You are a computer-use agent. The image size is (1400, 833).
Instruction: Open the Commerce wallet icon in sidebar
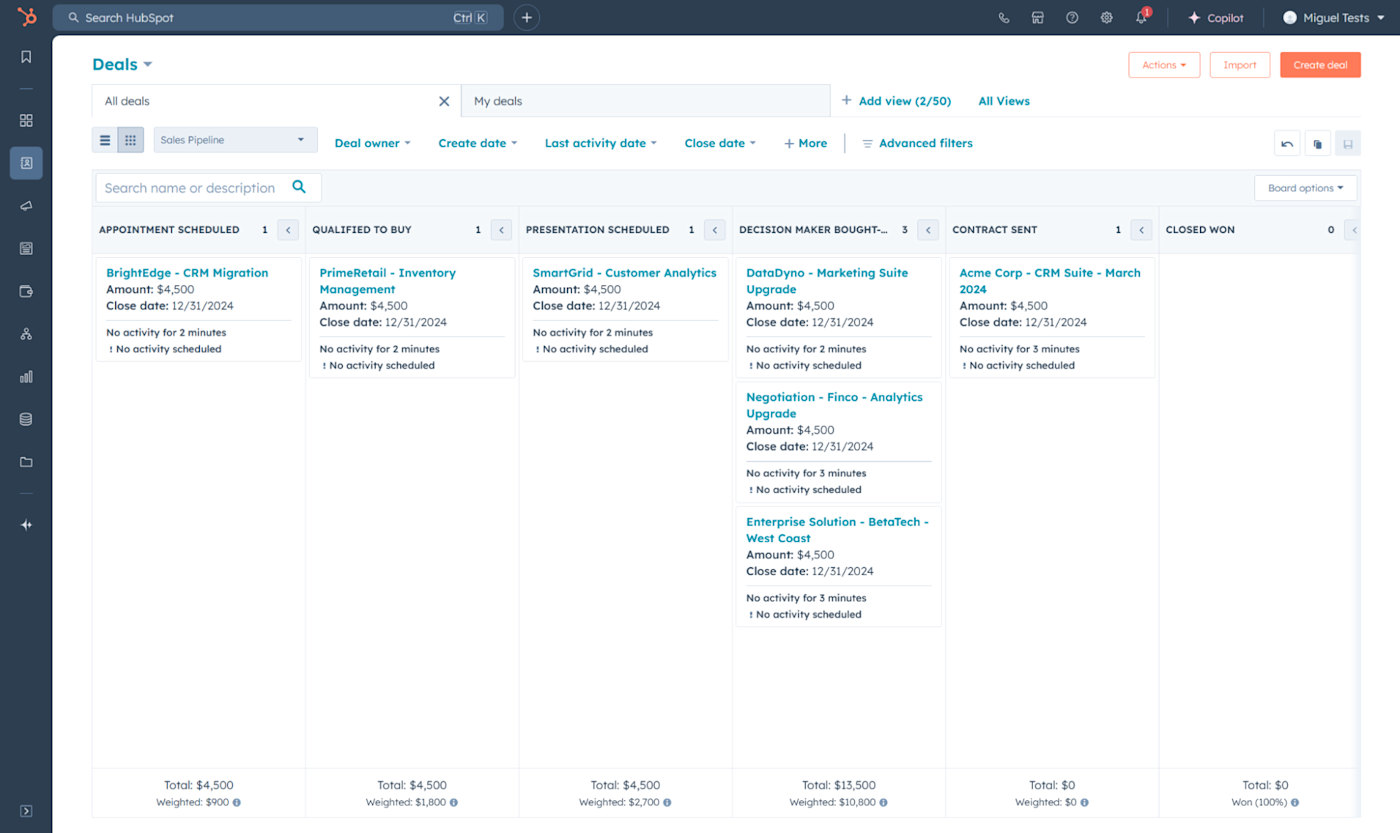pyautogui.click(x=26, y=291)
